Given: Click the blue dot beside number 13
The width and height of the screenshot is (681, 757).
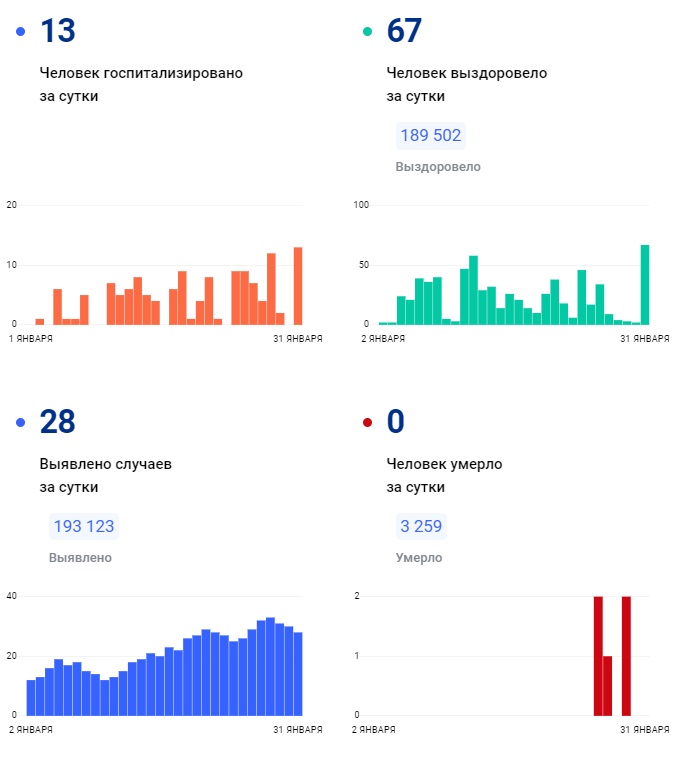Looking at the screenshot, I should (x=21, y=32).
